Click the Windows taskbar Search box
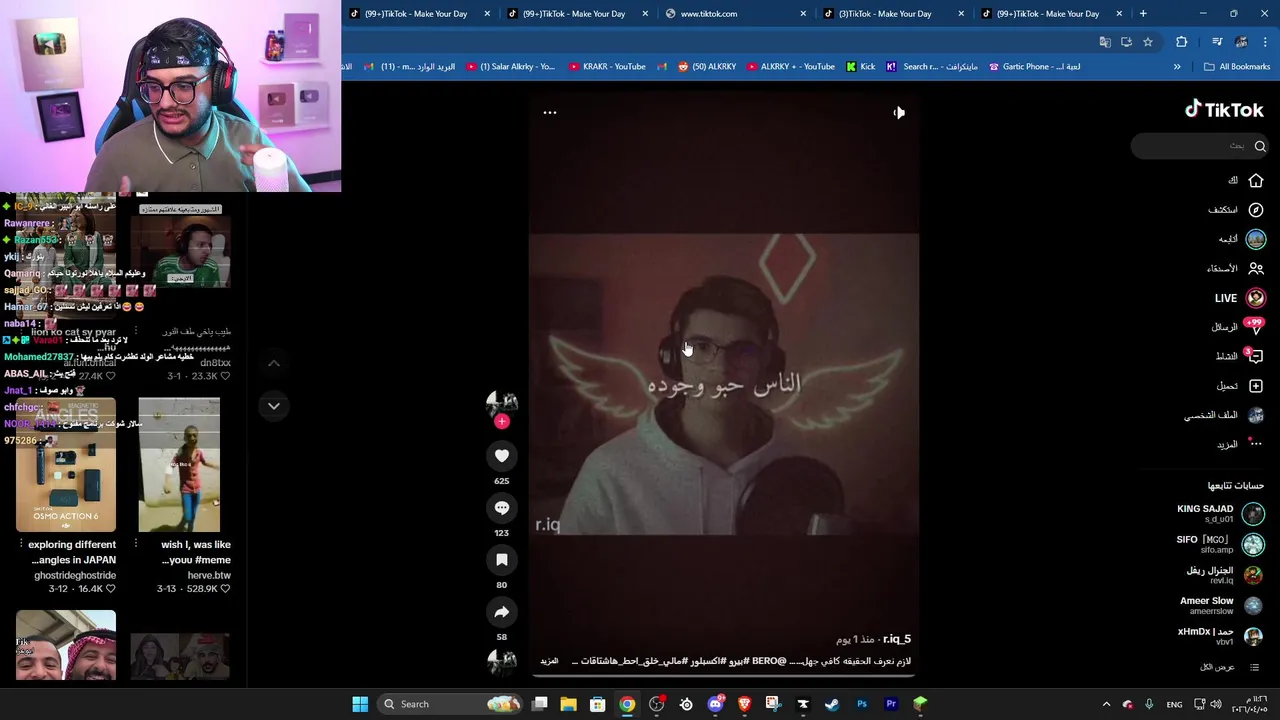 tap(450, 704)
